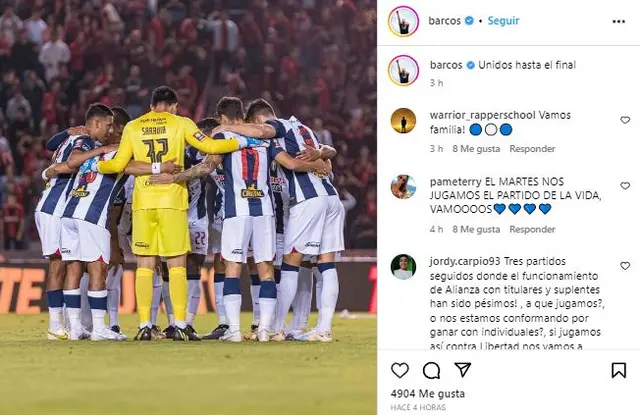The width and height of the screenshot is (640, 415).
Task: Like pameterry's comment heart
Action: pyautogui.click(x=625, y=186)
